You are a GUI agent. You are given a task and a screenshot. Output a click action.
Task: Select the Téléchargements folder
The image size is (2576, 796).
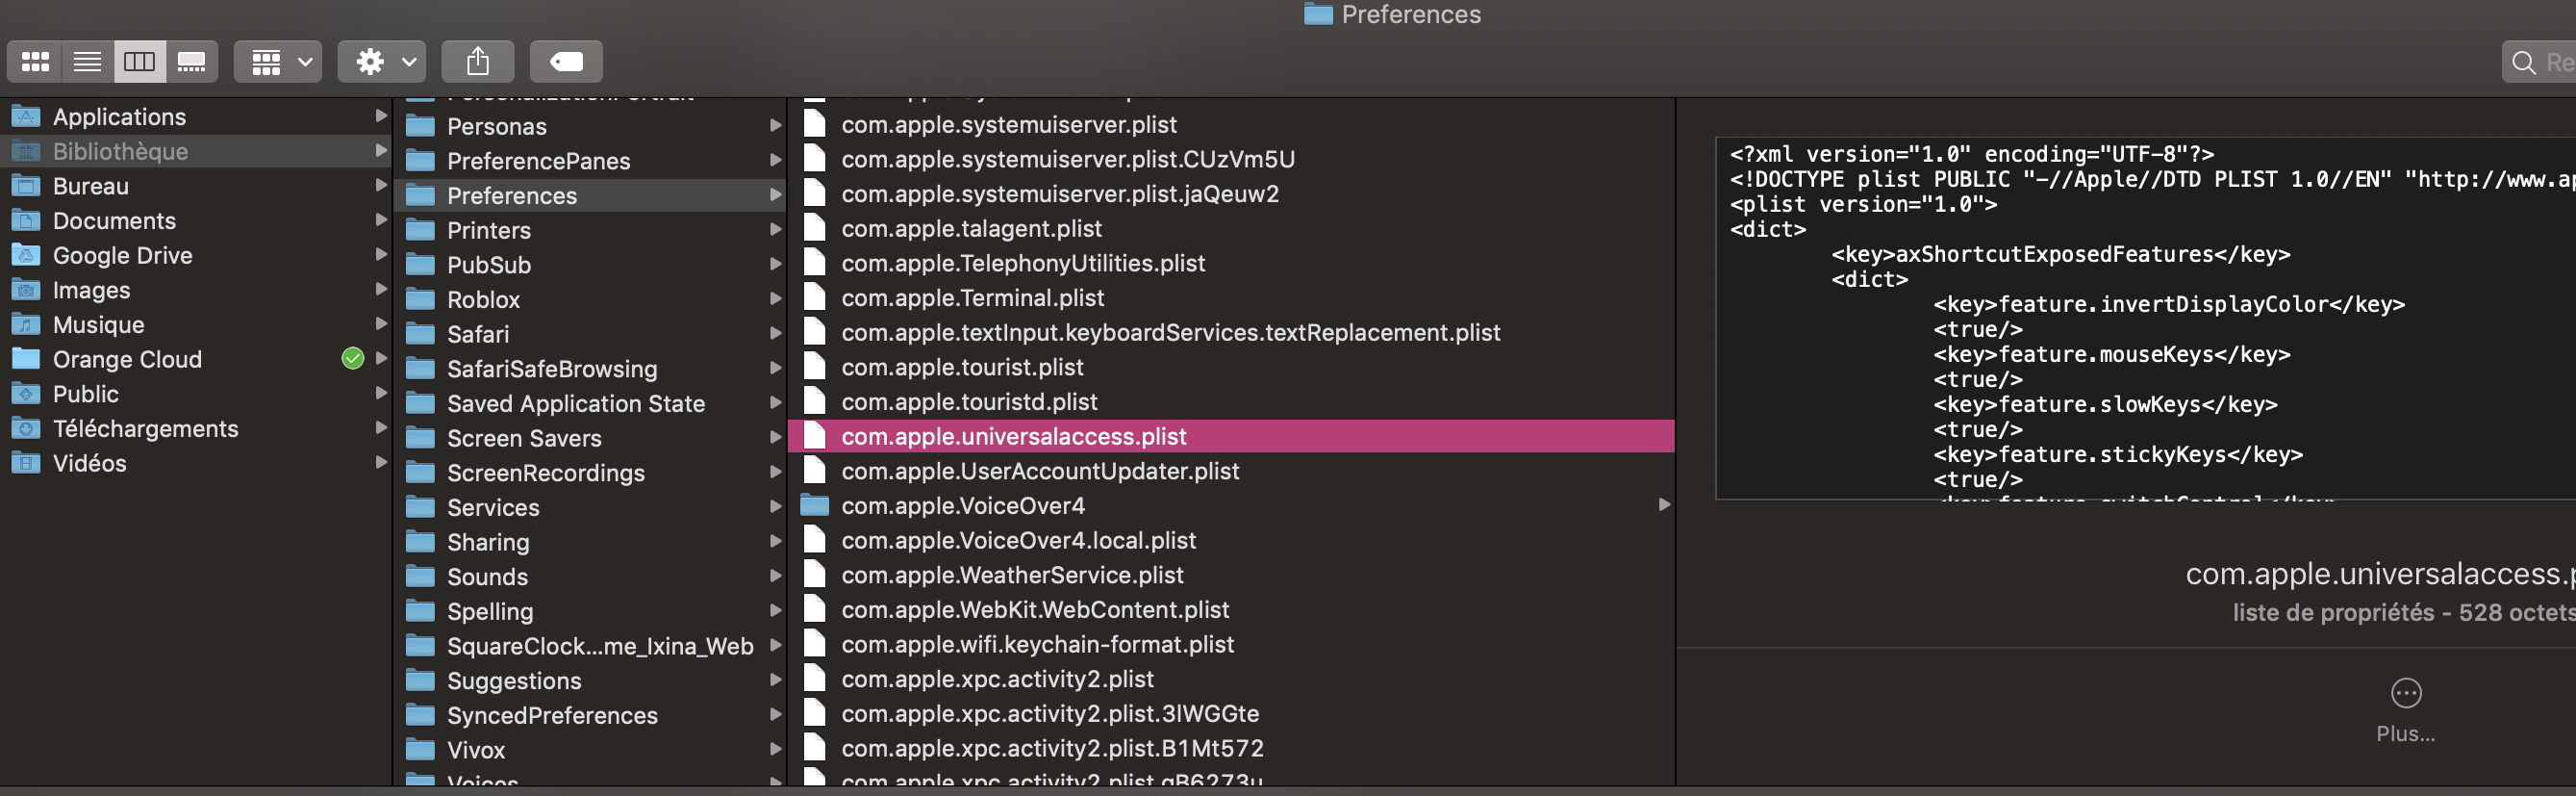(145, 429)
